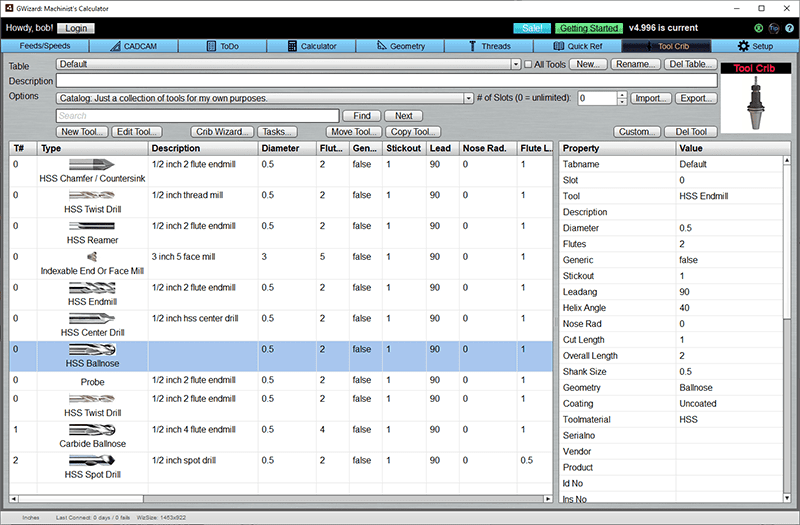800x525 pixels.
Task: Click the Custom... button
Action: coord(637,132)
